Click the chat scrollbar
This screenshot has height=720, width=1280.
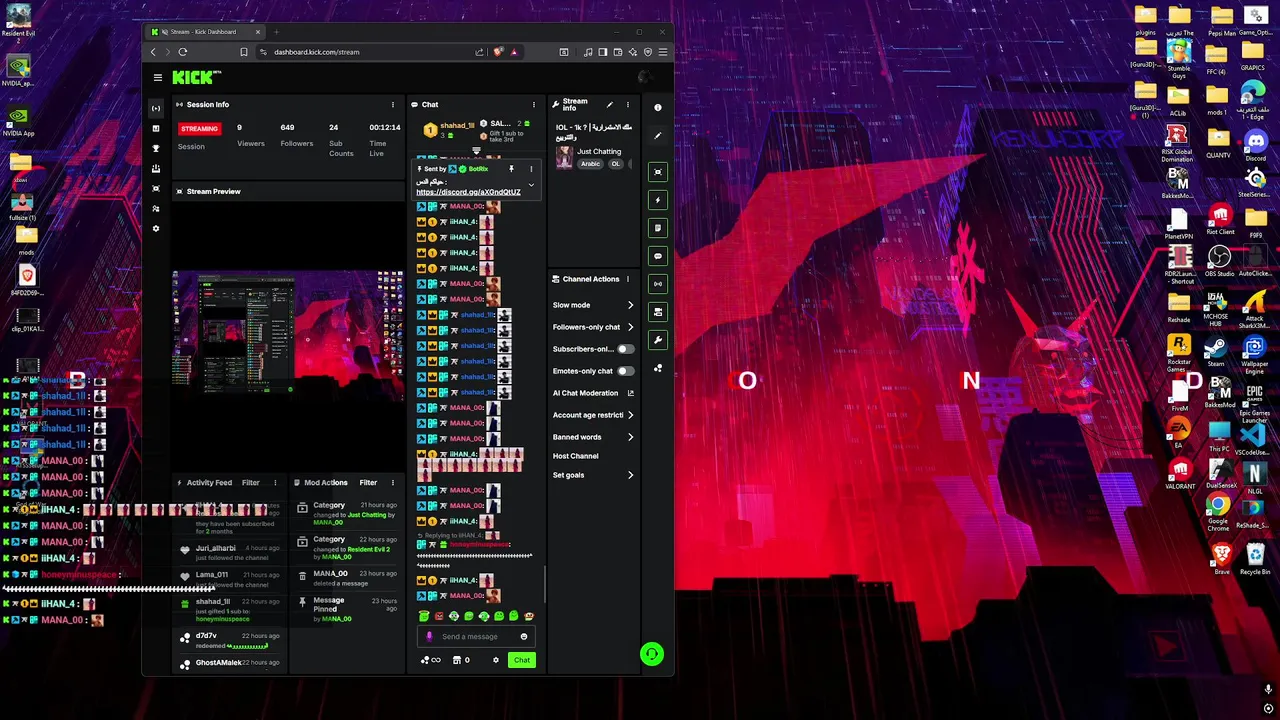[x=545, y=583]
